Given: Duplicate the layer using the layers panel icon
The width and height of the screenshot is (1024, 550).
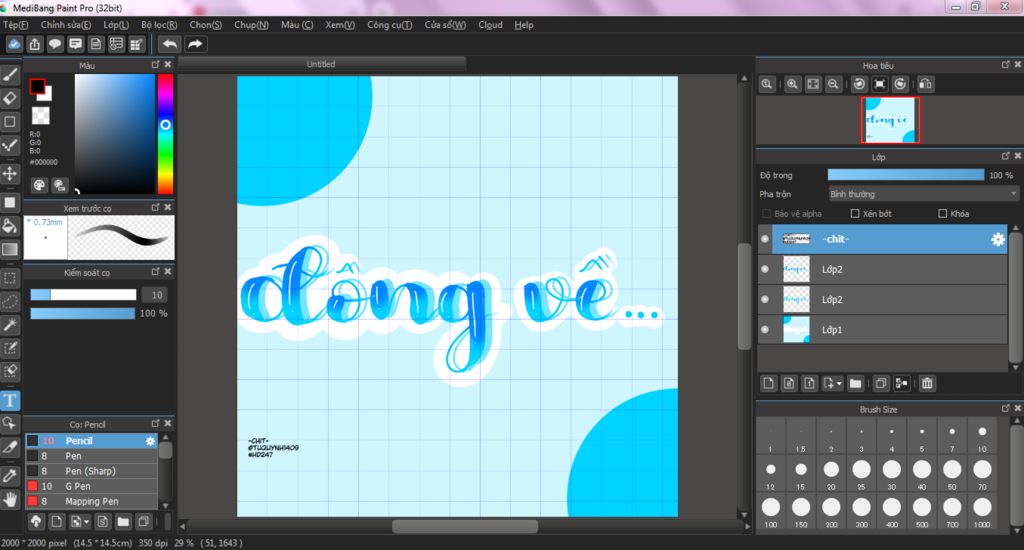Looking at the screenshot, I should point(881,383).
